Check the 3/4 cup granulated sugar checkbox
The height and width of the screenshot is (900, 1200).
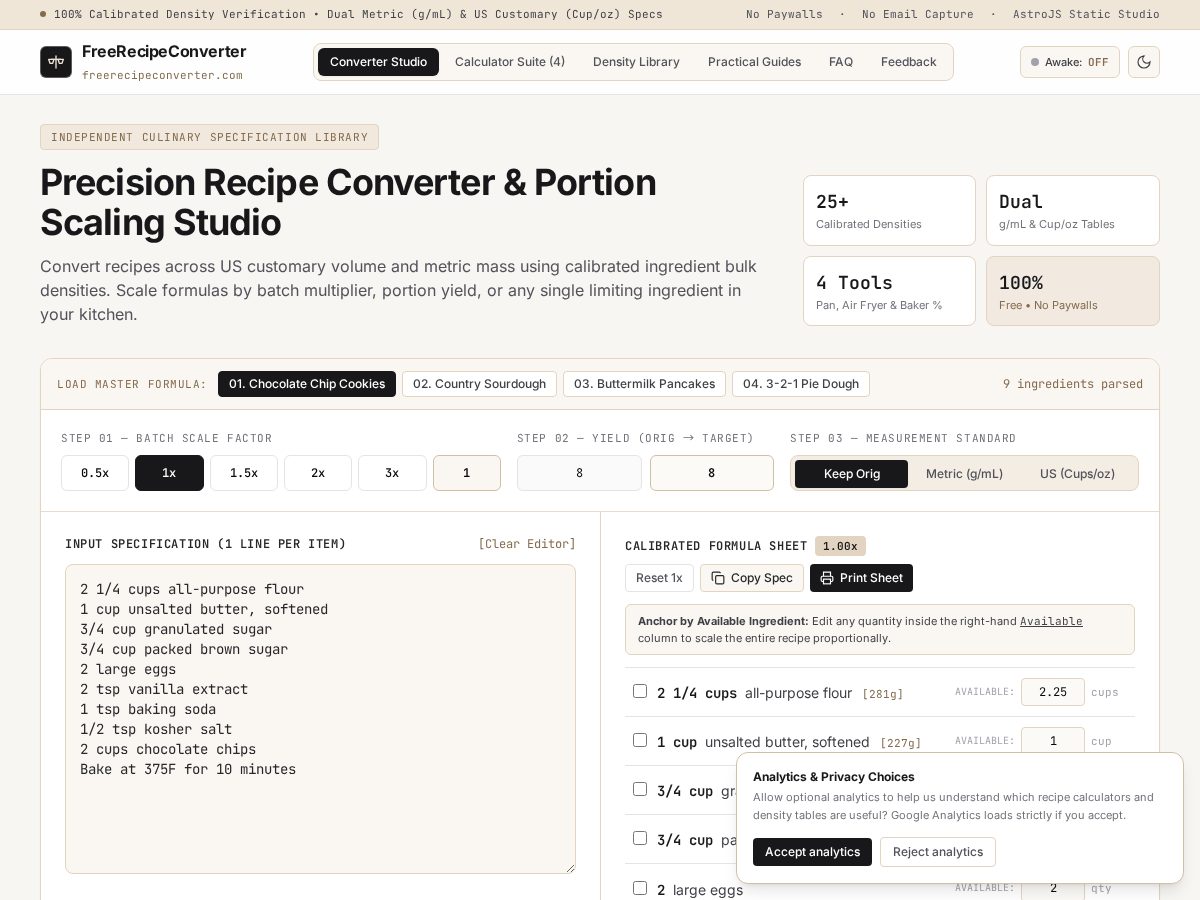click(x=640, y=789)
